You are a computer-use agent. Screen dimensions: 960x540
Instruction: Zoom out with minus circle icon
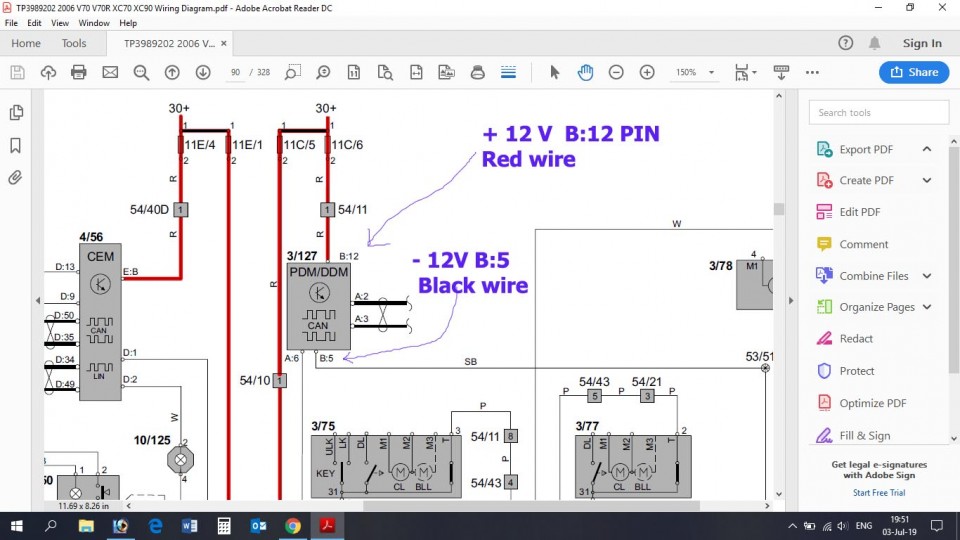616,72
